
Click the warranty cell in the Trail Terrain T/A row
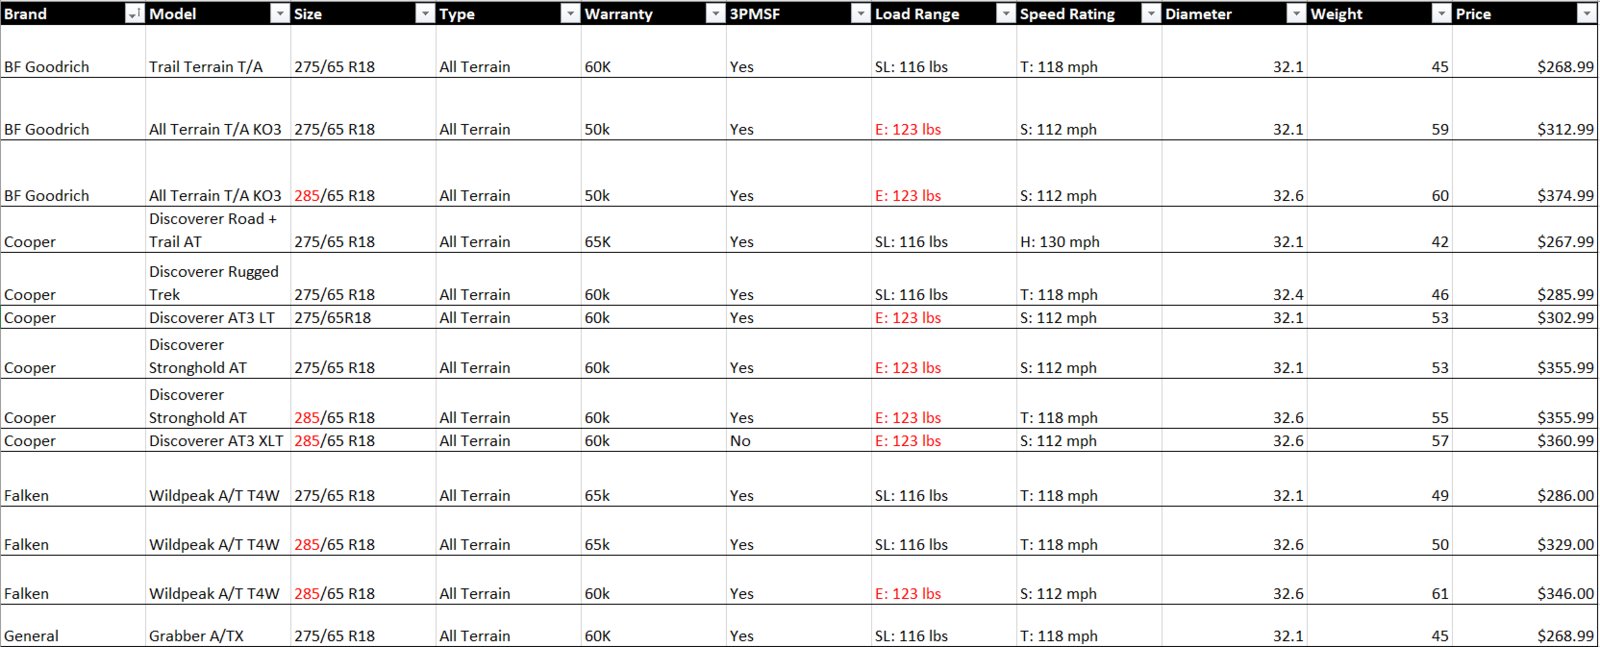(654, 52)
